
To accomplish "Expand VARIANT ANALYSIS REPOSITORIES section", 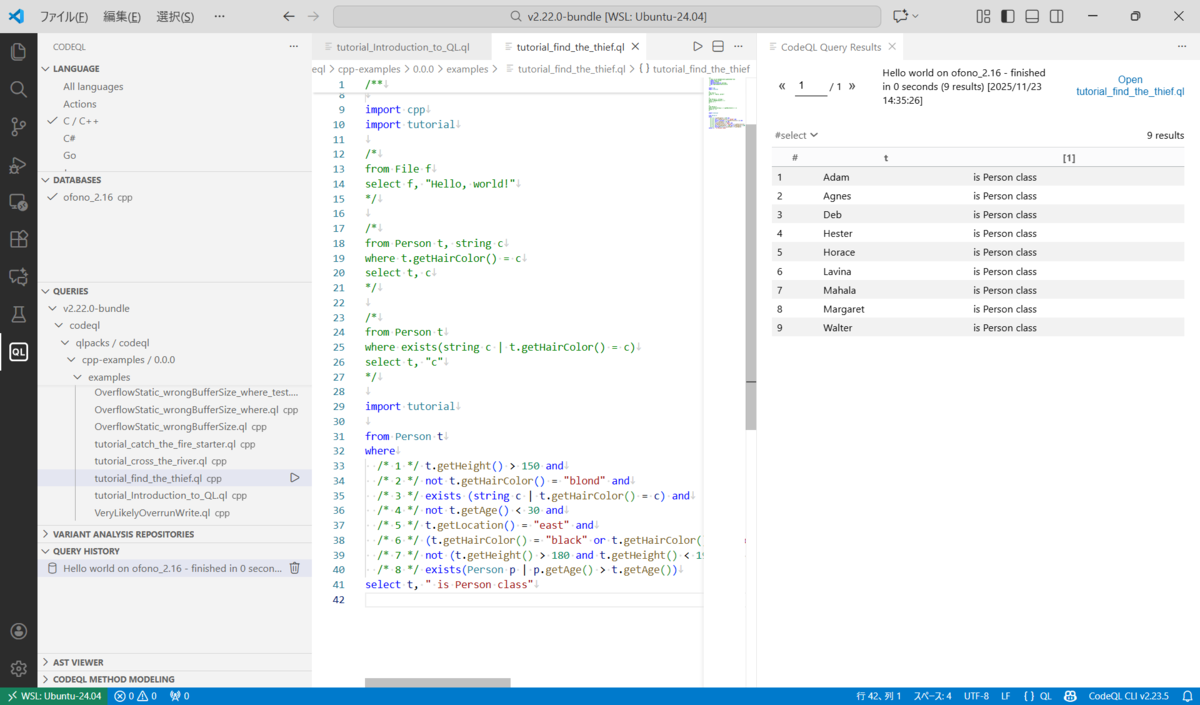I will 123,534.
